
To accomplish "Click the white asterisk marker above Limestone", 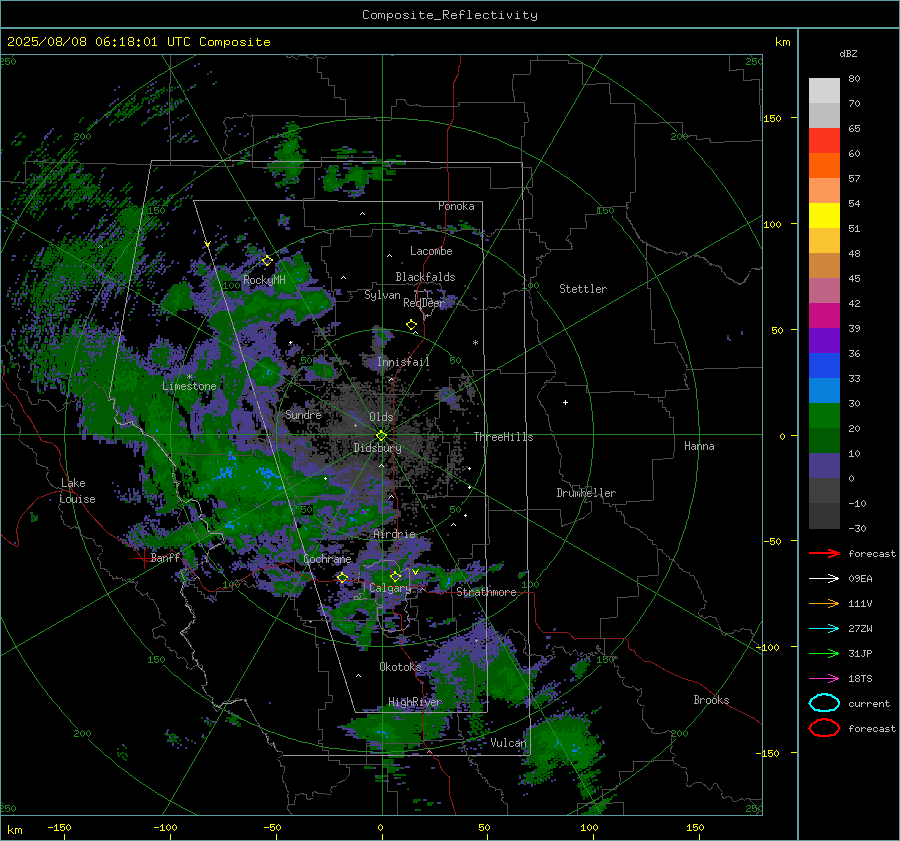I will [x=189, y=377].
